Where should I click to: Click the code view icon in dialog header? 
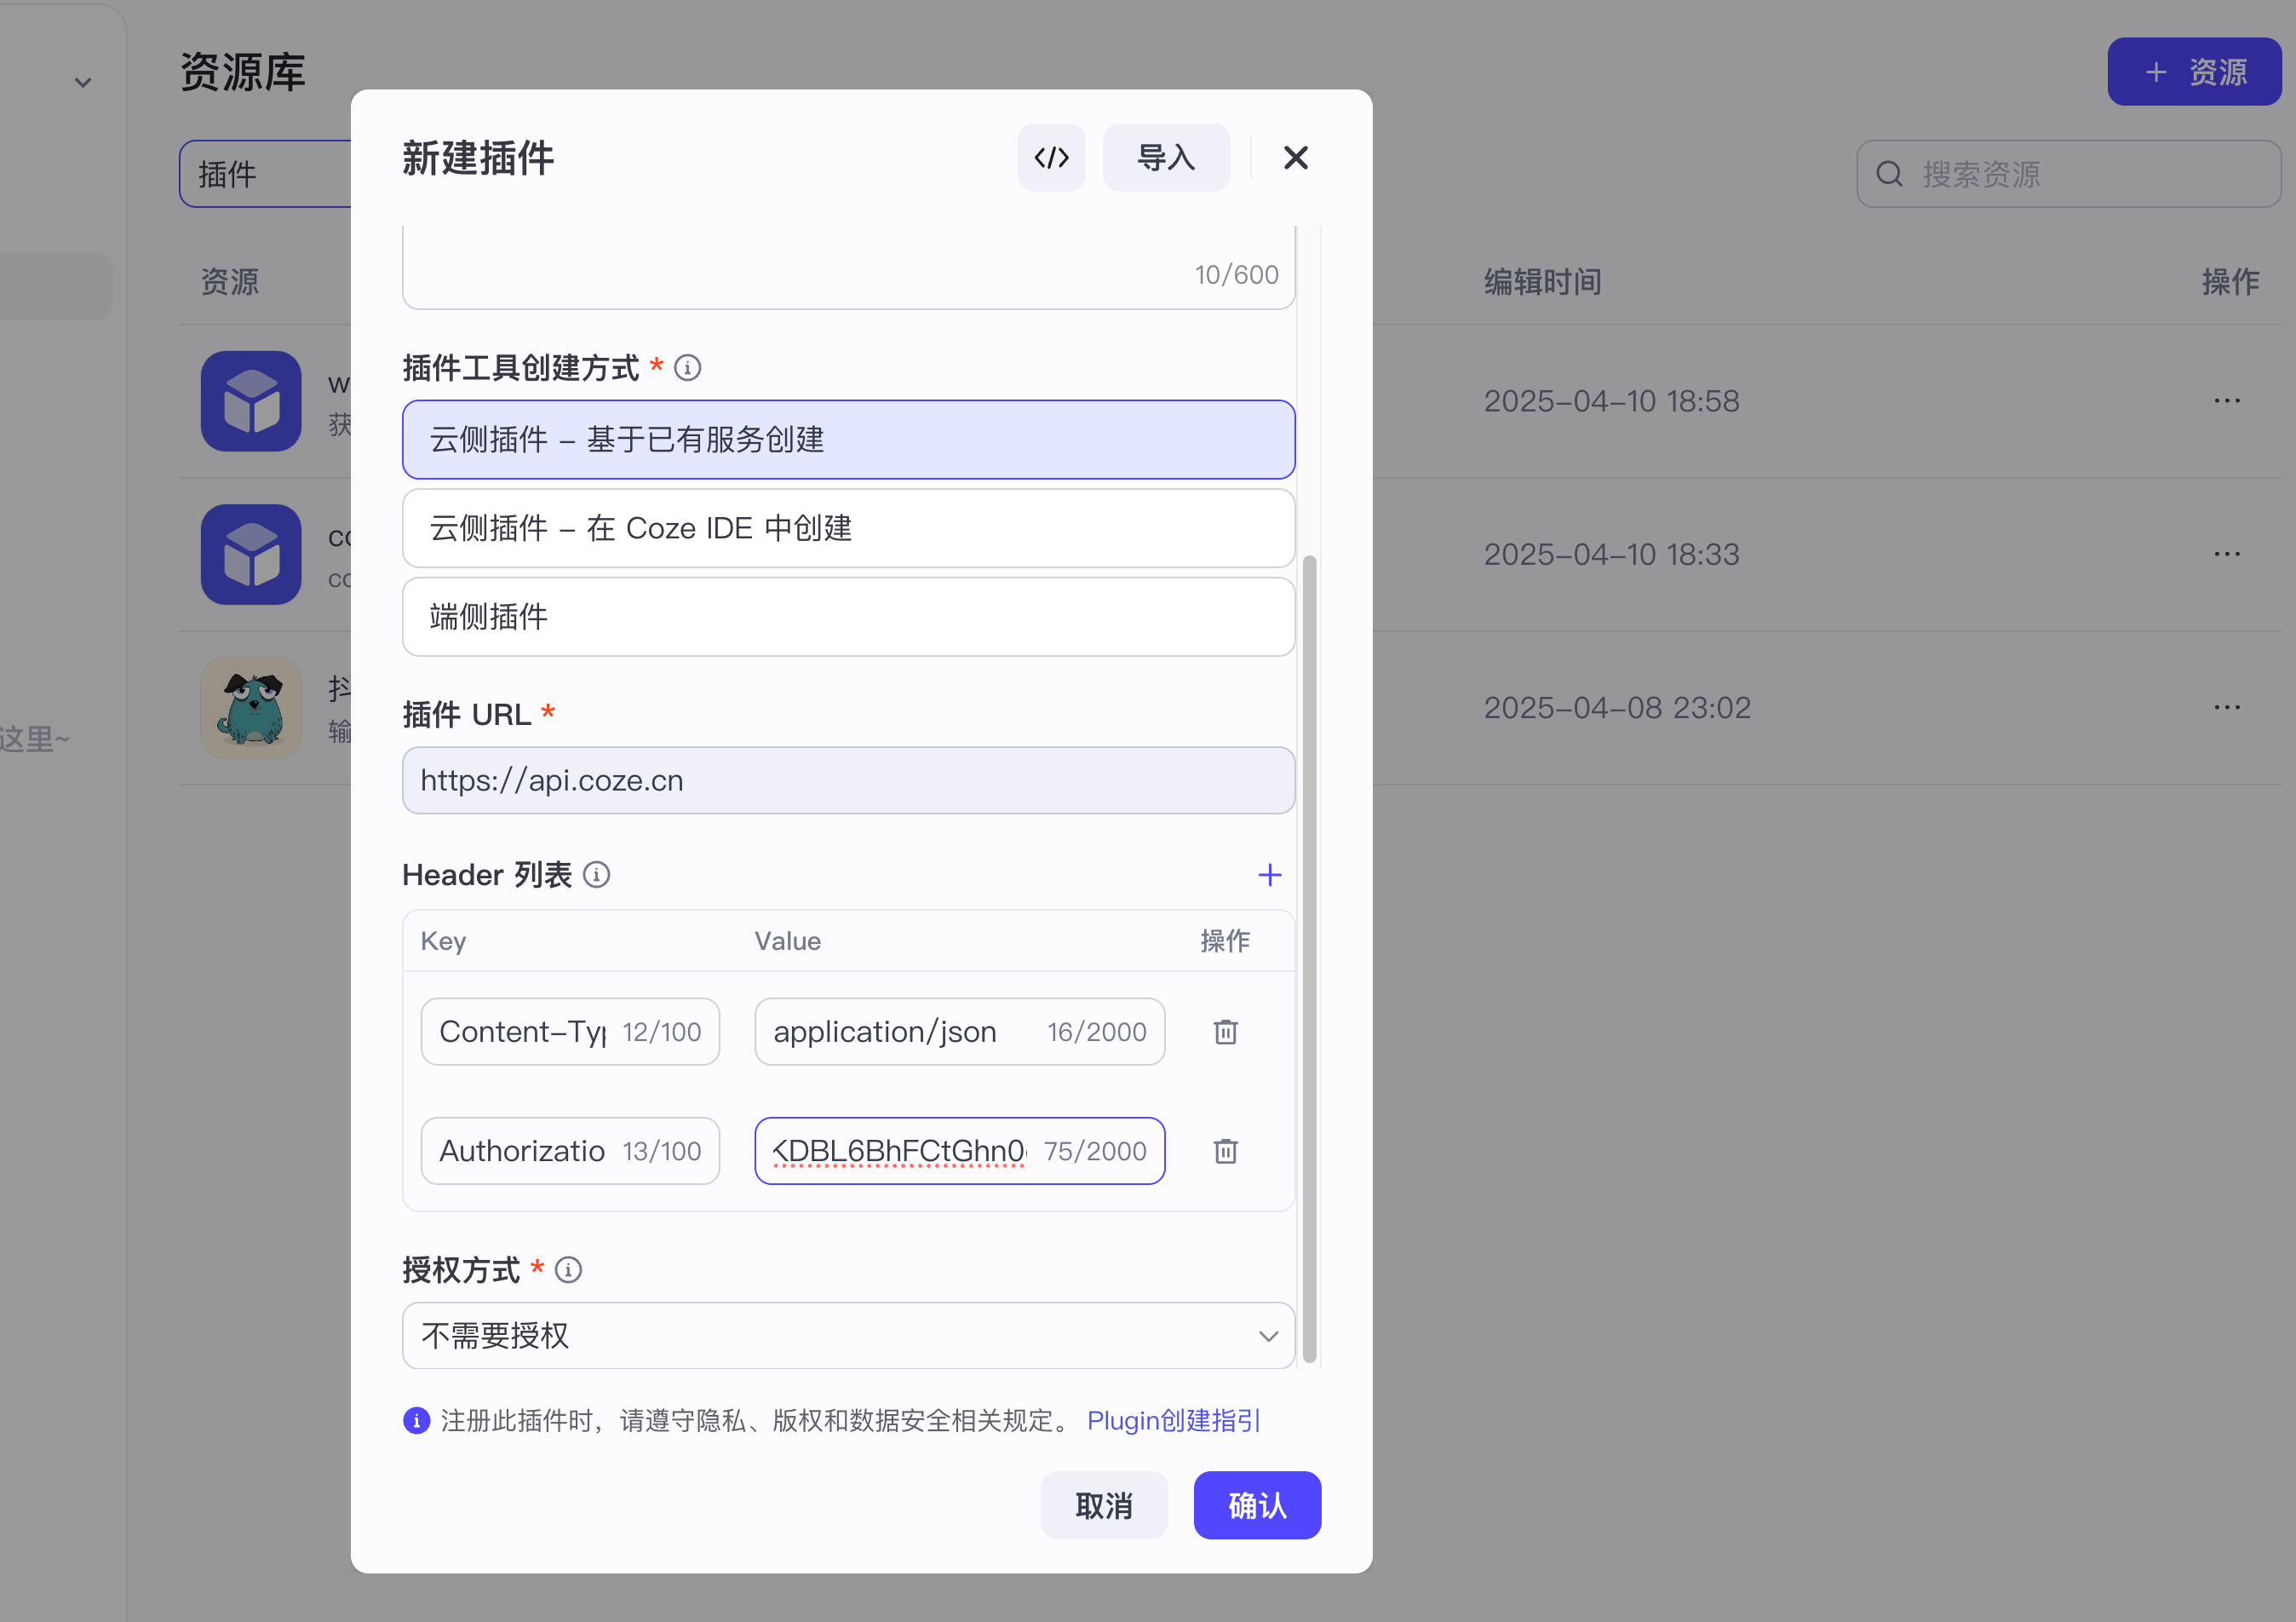(x=1051, y=158)
